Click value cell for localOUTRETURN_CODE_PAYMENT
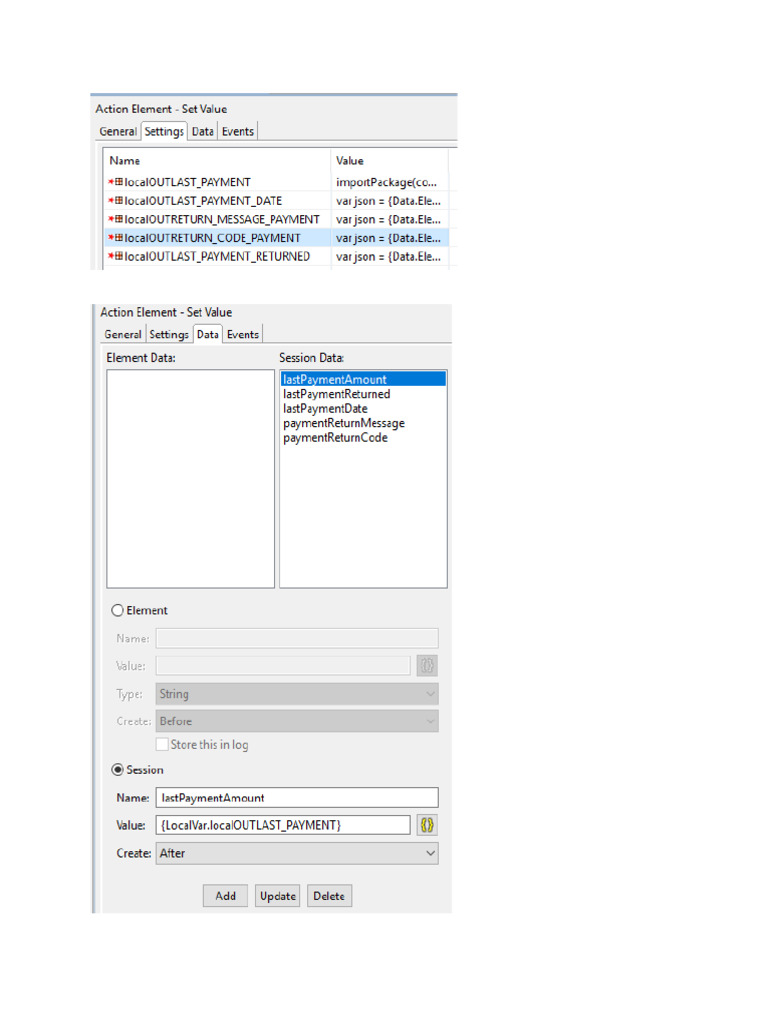Image resolution: width=768 pixels, height=1024 pixels. point(390,238)
